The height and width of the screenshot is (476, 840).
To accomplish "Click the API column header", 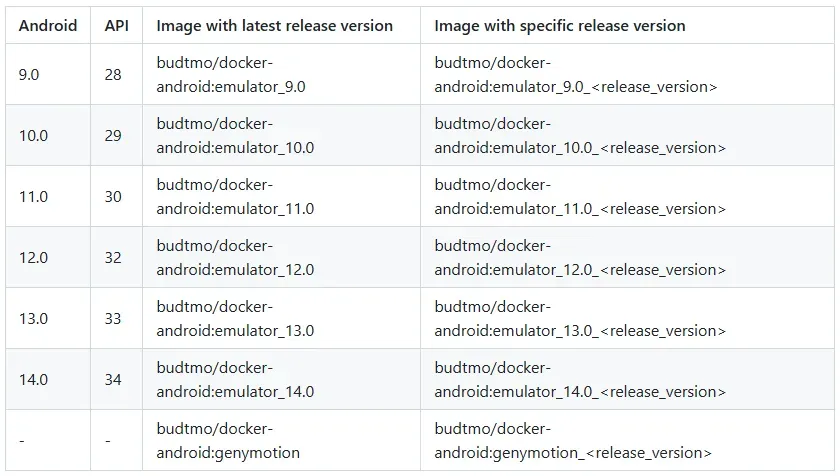I will [117, 26].
